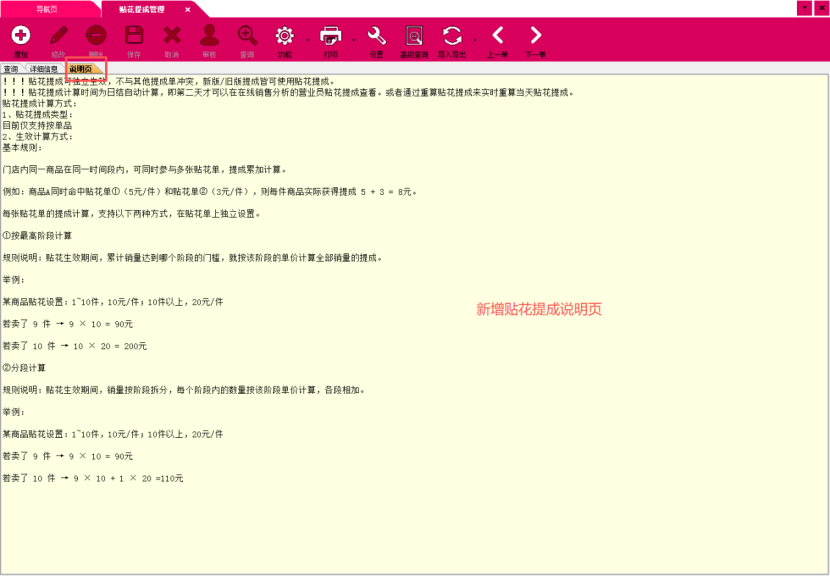The image size is (830, 576).
Task: Go to next record with 下一单 arrow
Action: click(x=536, y=35)
